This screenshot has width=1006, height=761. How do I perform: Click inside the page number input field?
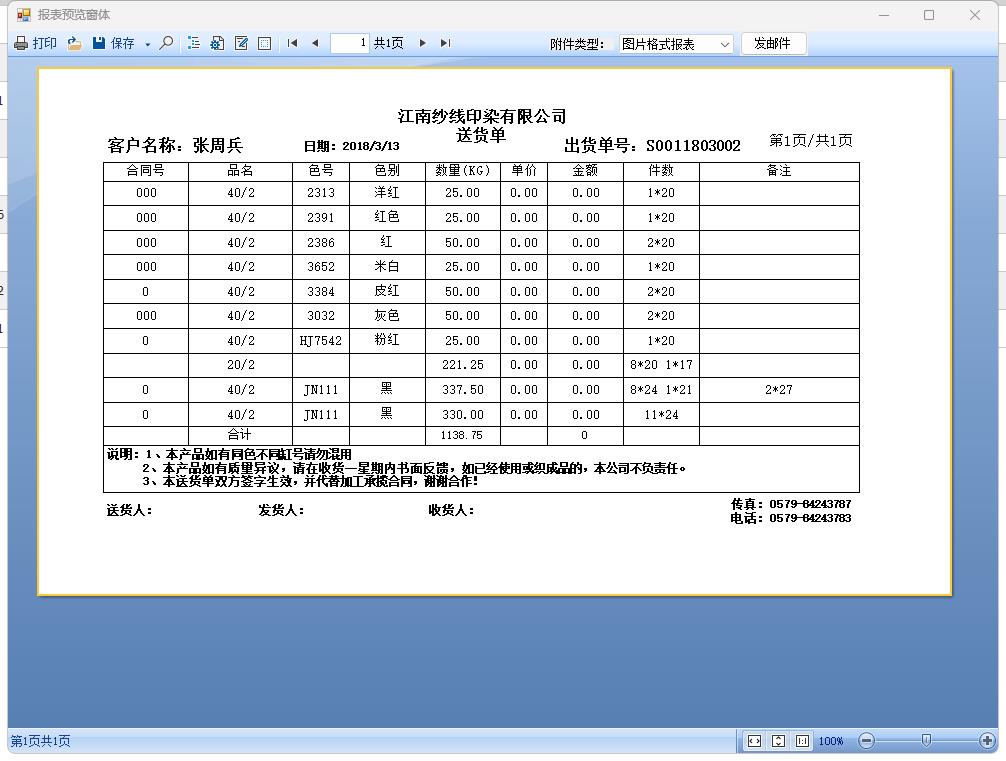tap(348, 43)
